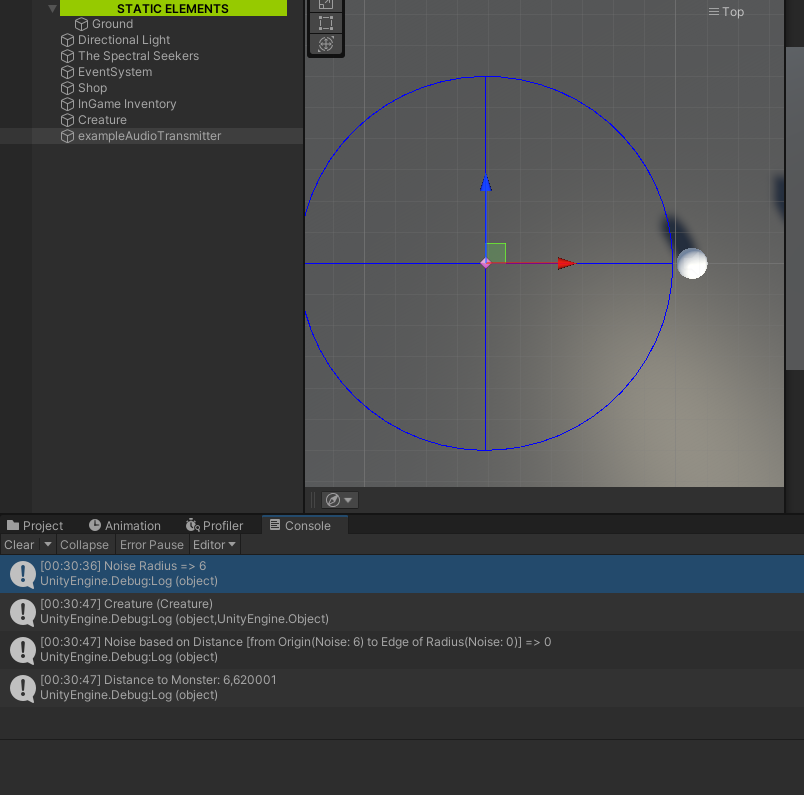Screen dimensions: 804x795
Task: Open the Clear button's dropdown arrow
Action: [x=47, y=545]
